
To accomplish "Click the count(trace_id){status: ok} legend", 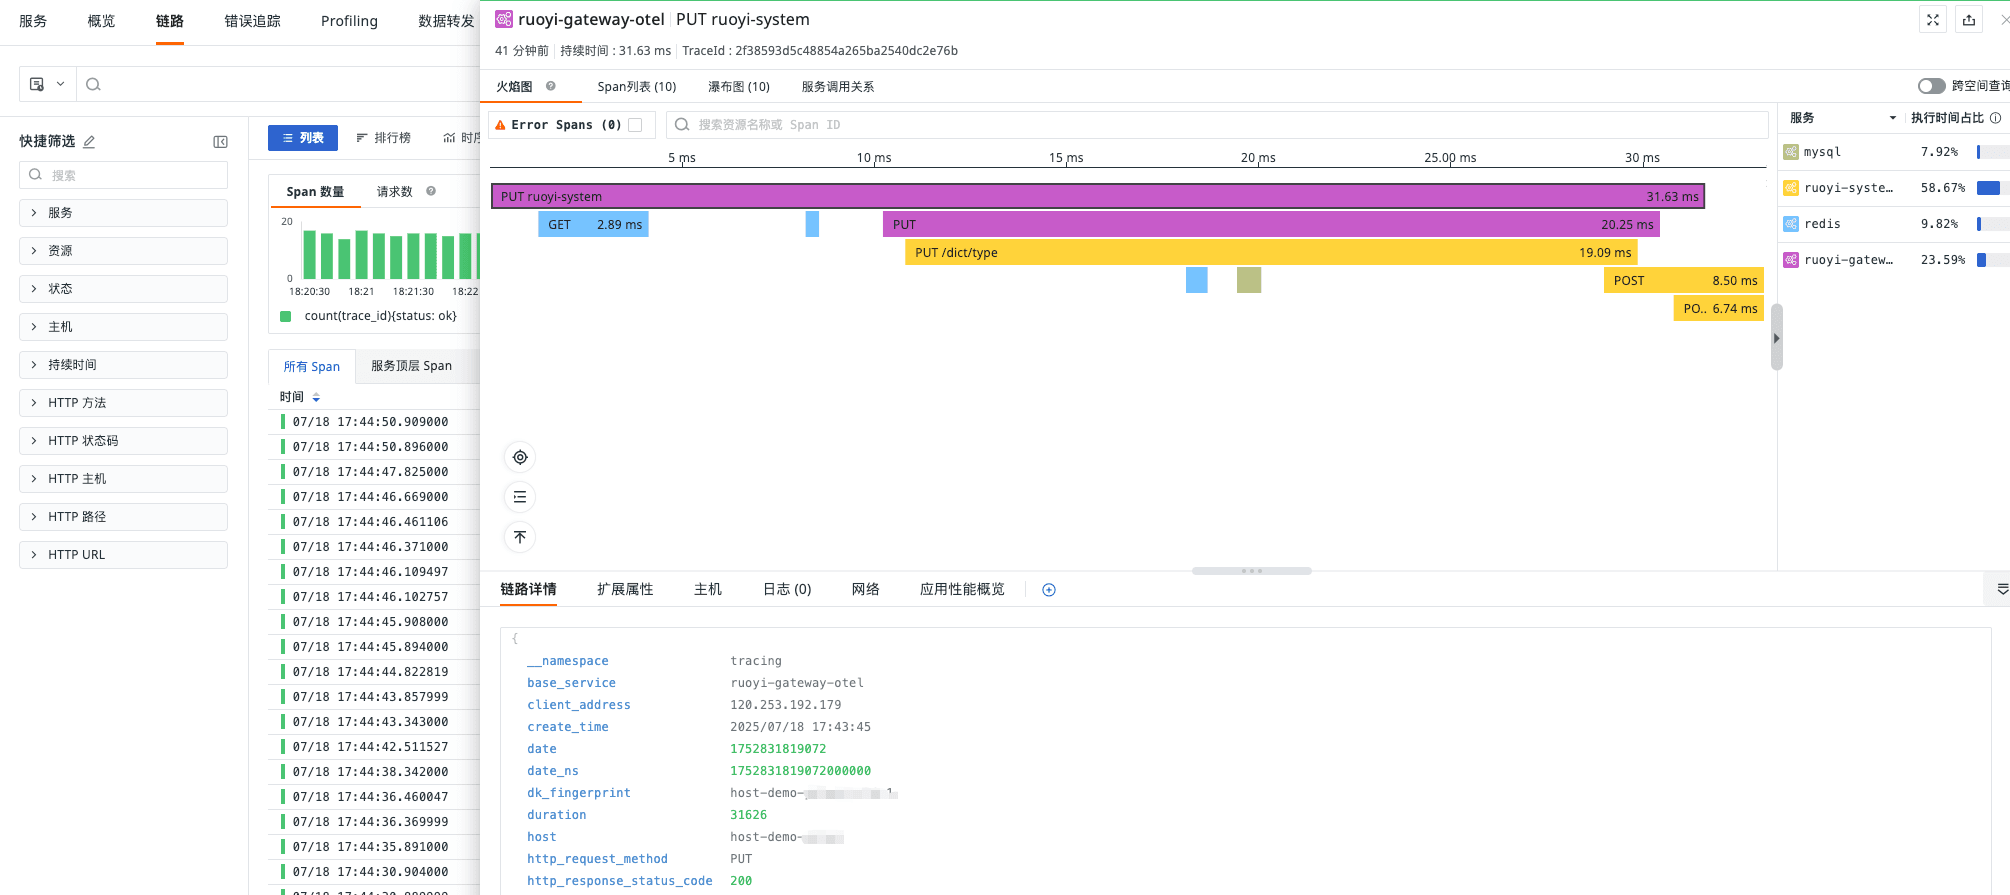I will pyautogui.click(x=369, y=316).
